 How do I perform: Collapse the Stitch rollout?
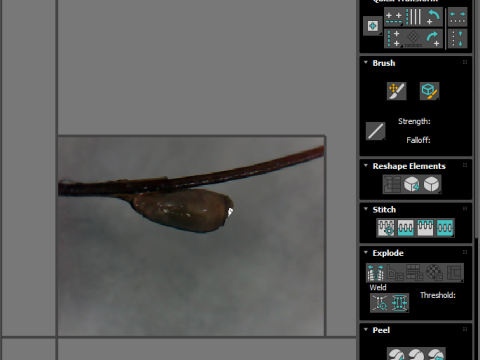pyautogui.click(x=366, y=209)
